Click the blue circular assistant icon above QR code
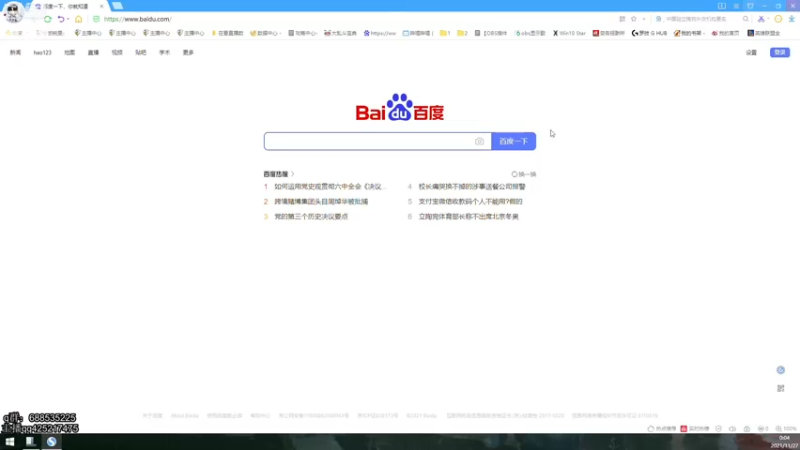The image size is (800, 450). [x=781, y=370]
